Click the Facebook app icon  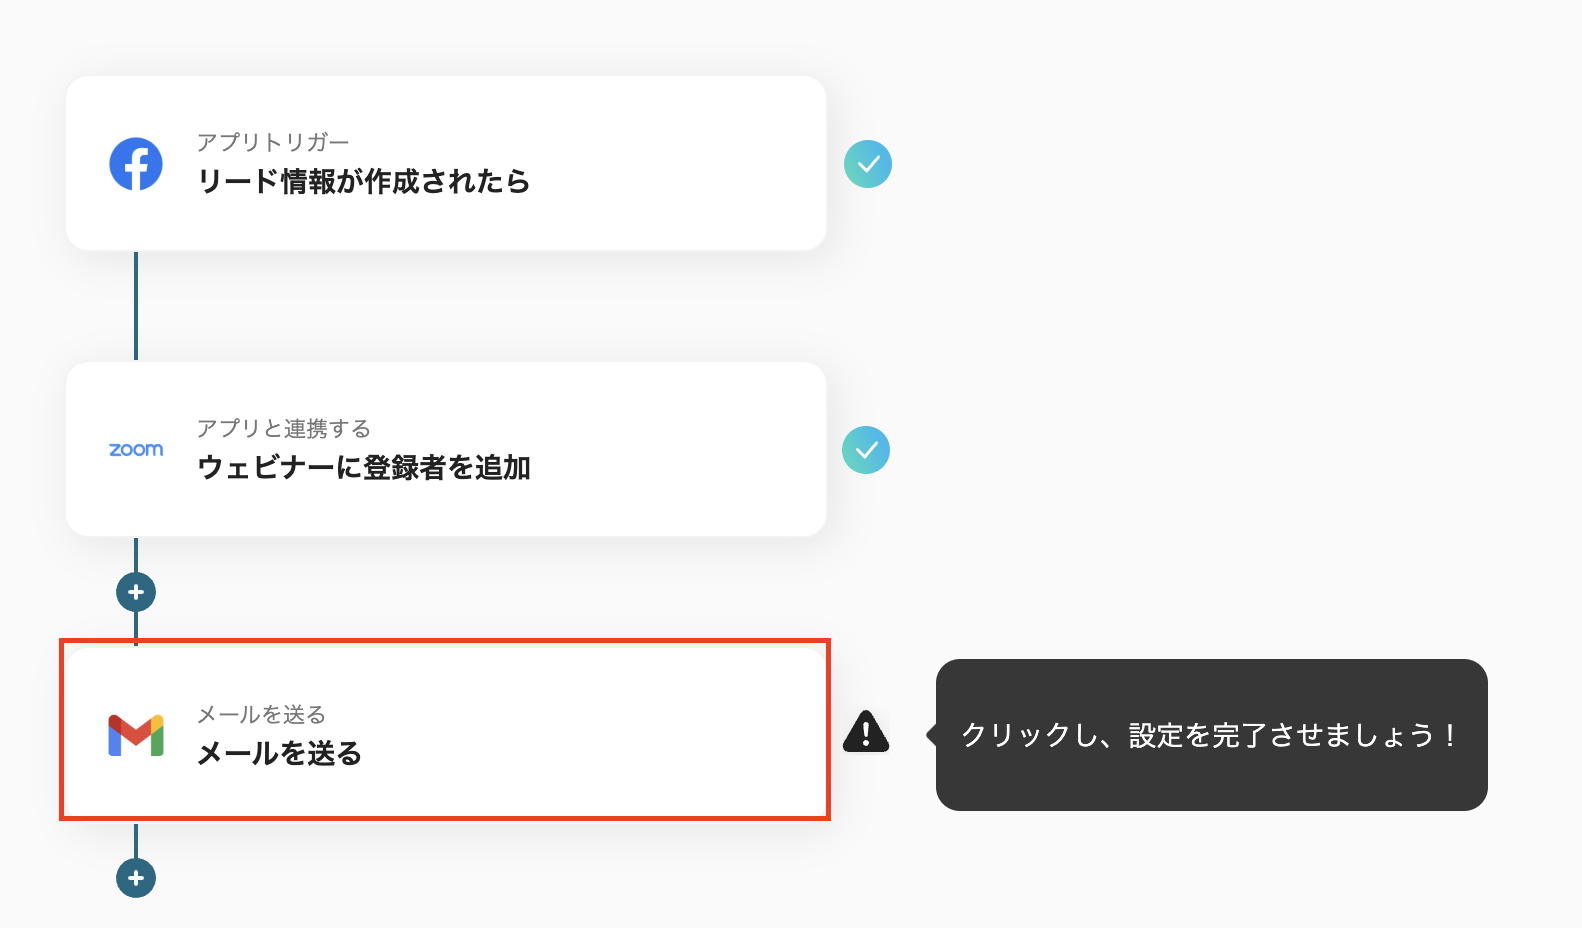pos(135,163)
